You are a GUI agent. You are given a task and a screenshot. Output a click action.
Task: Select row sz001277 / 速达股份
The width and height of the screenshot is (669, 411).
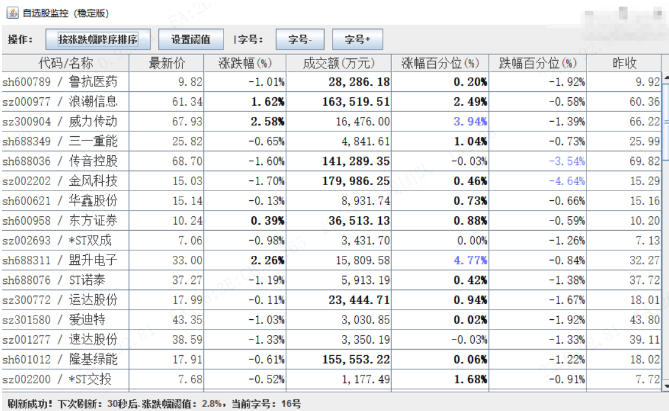click(x=332, y=340)
